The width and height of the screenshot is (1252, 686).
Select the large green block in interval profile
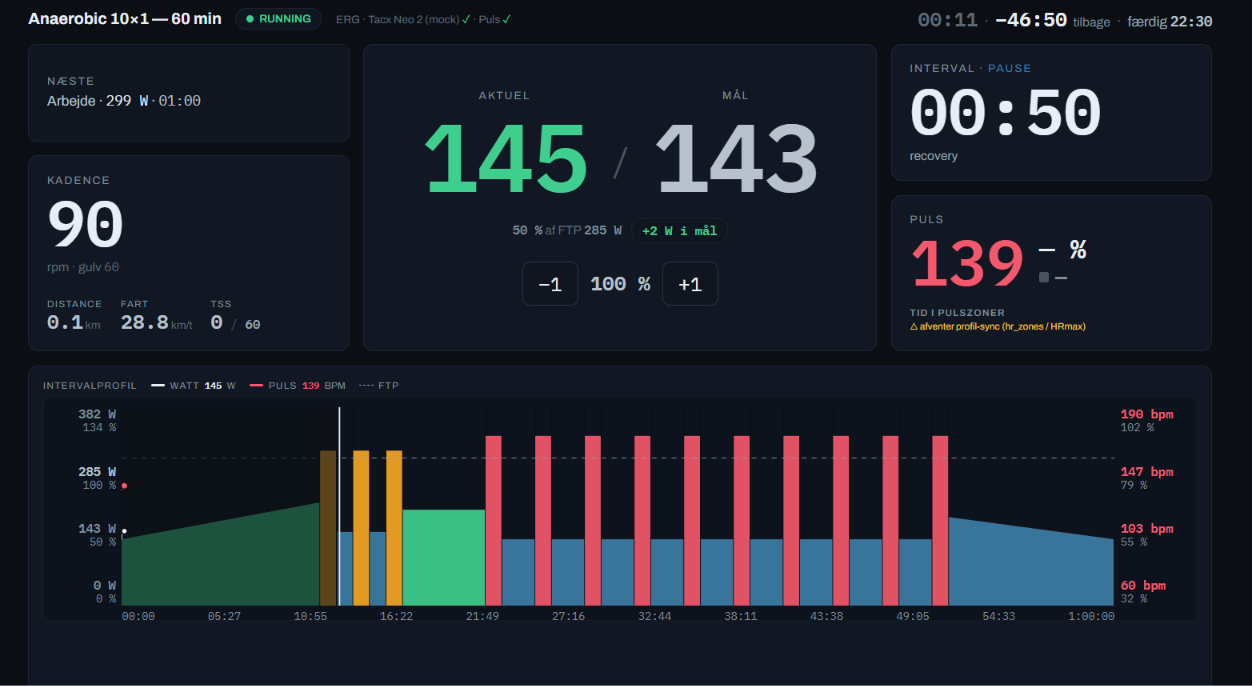click(443, 557)
